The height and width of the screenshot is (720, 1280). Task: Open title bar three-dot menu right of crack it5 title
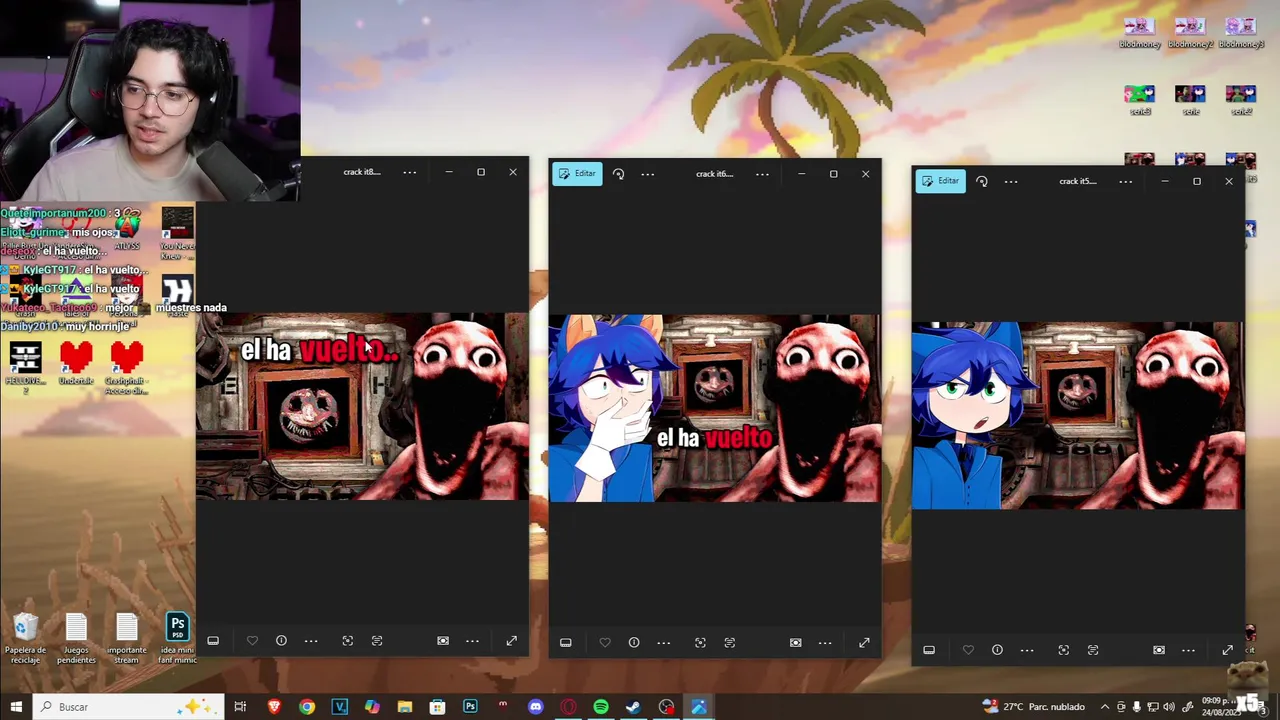[x=1125, y=181]
